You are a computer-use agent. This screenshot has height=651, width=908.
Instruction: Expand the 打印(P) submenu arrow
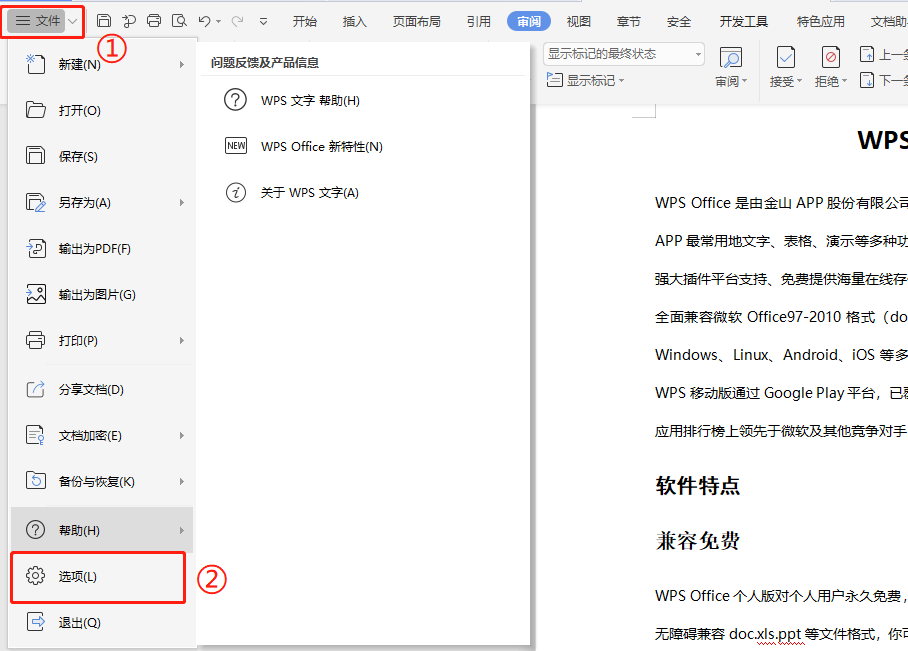pyautogui.click(x=181, y=341)
